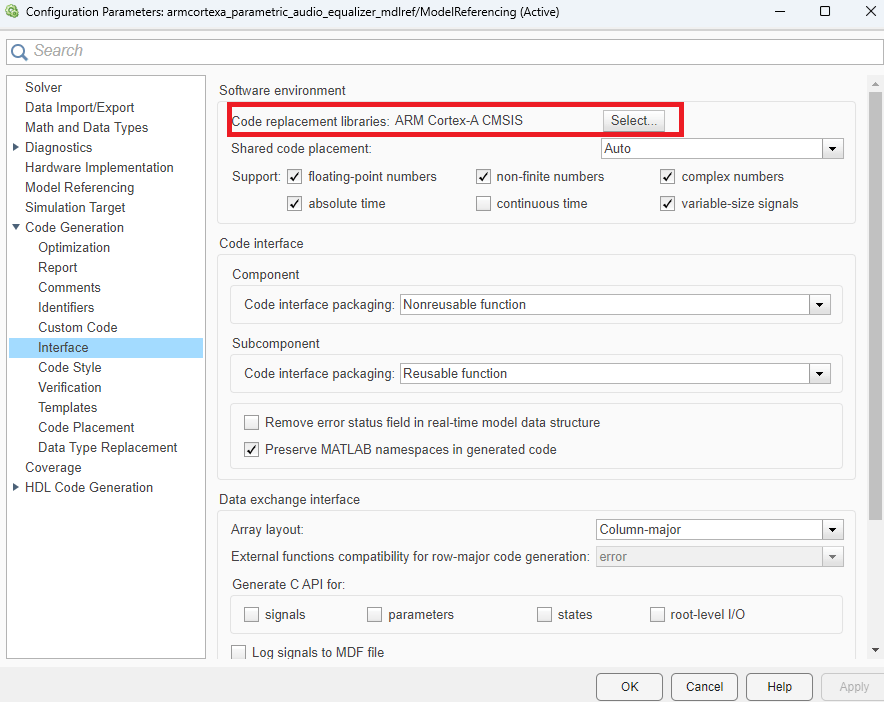Click the search magnifier icon
The height and width of the screenshot is (702, 884).
tap(18, 50)
